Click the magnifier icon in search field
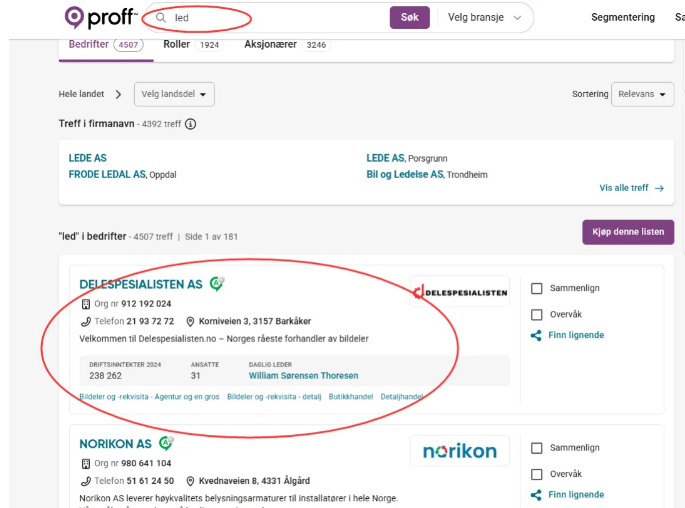Image resolution: width=685 pixels, height=508 pixels. (161, 17)
